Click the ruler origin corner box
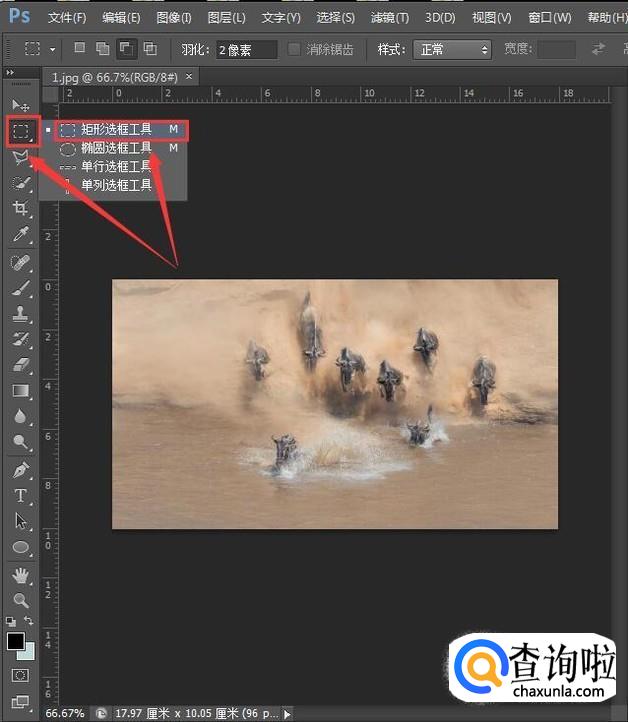The image size is (628, 722). coord(50,94)
